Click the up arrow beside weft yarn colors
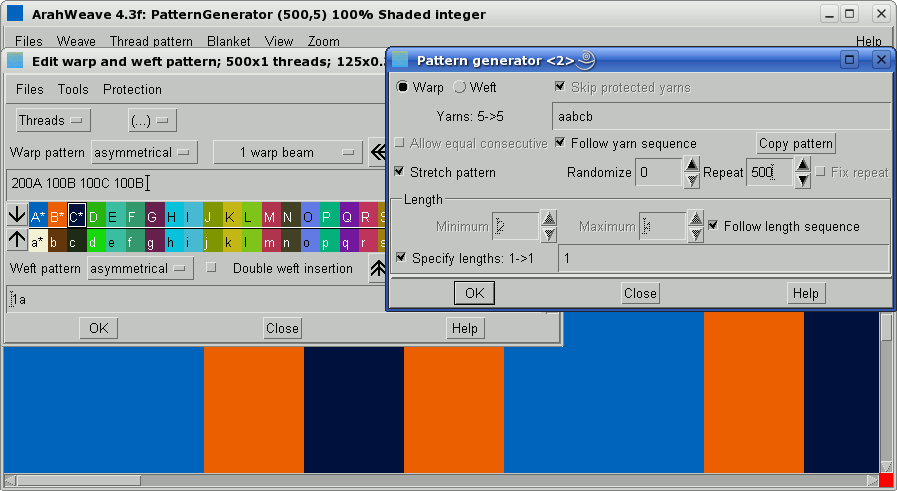 (x=17, y=240)
